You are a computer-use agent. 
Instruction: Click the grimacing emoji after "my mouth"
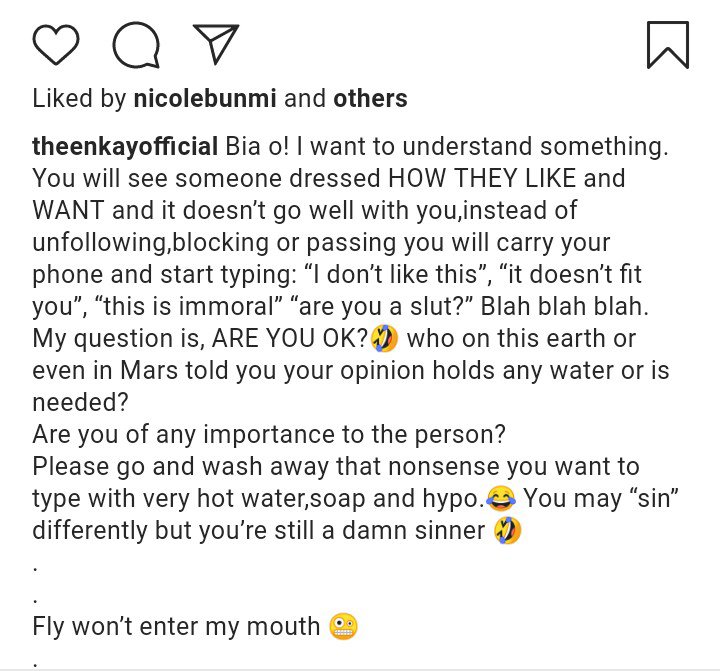point(343,627)
